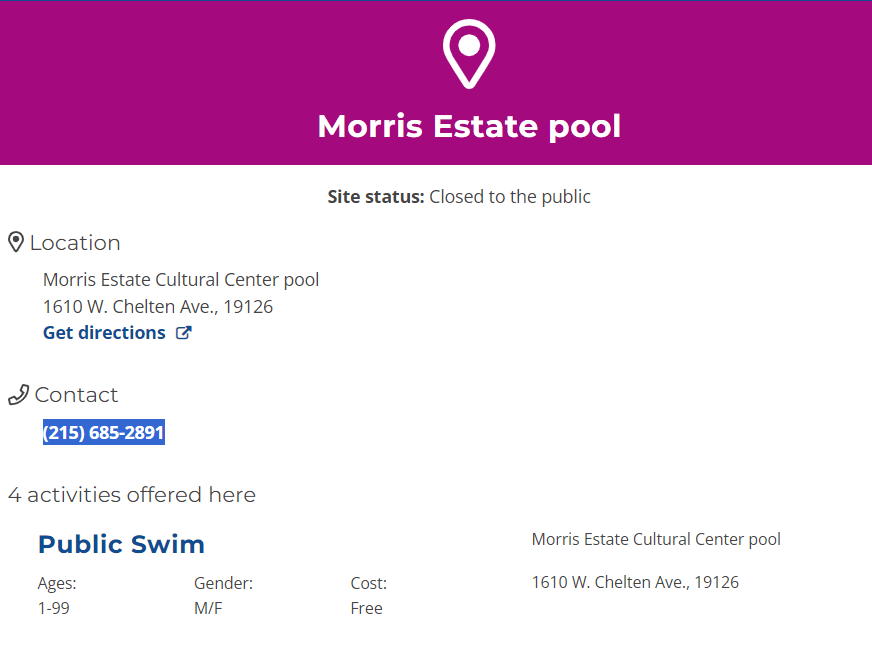Click the Morris Estate Cultural Center pool location name
872x670 pixels.
(x=181, y=280)
